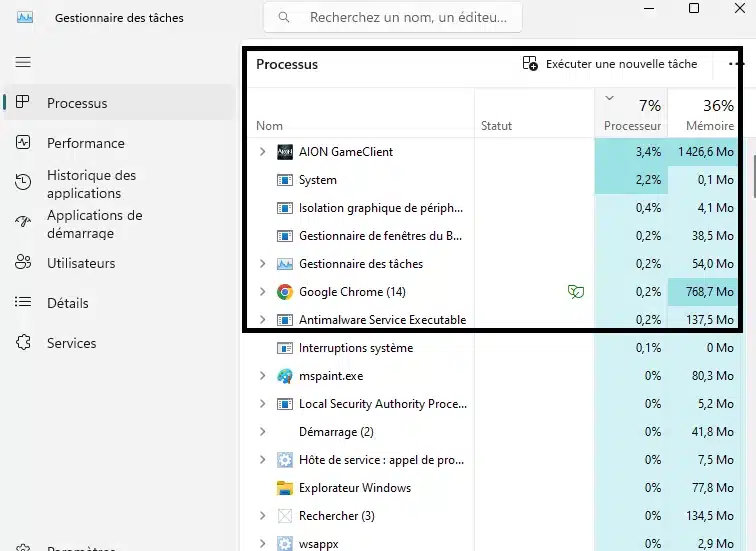Sort by the Statut column header
The height and width of the screenshot is (551, 756).
click(x=534, y=113)
